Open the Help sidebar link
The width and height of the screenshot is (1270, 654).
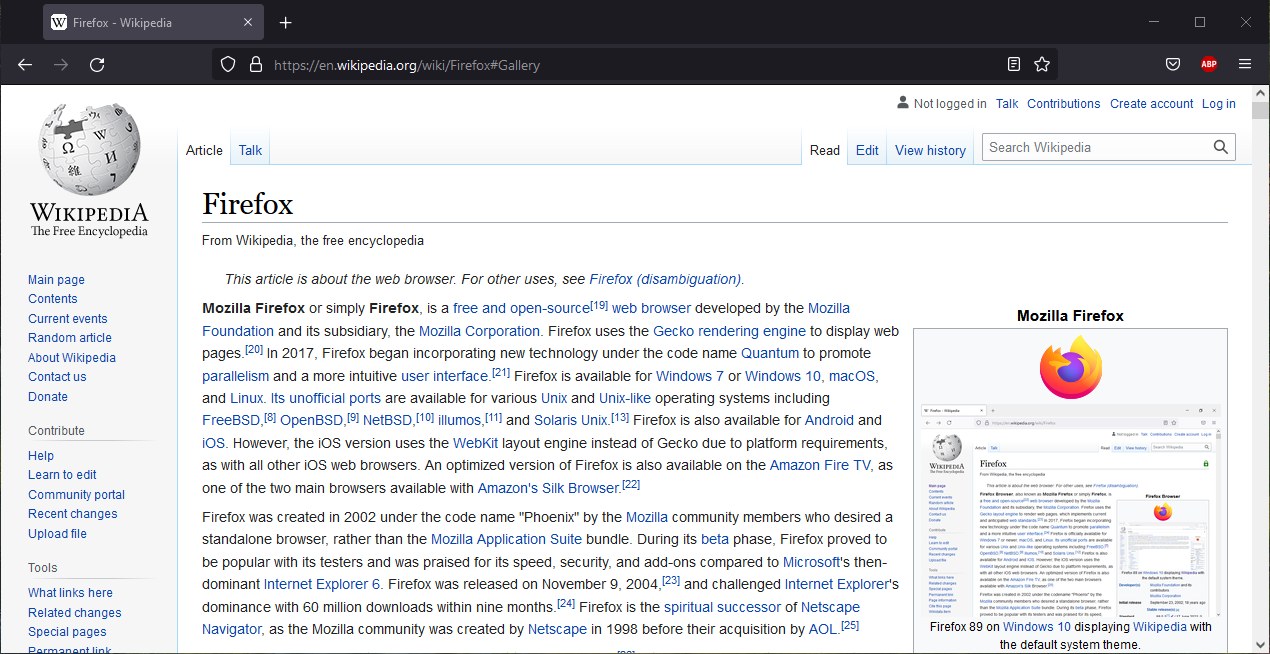point(41,456)
